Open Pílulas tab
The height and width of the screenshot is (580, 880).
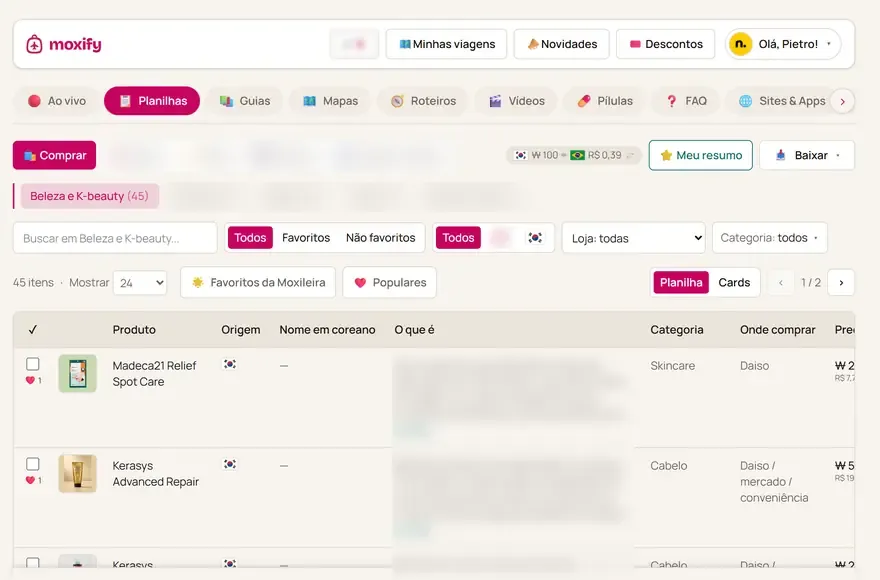[x=605, y=101]
